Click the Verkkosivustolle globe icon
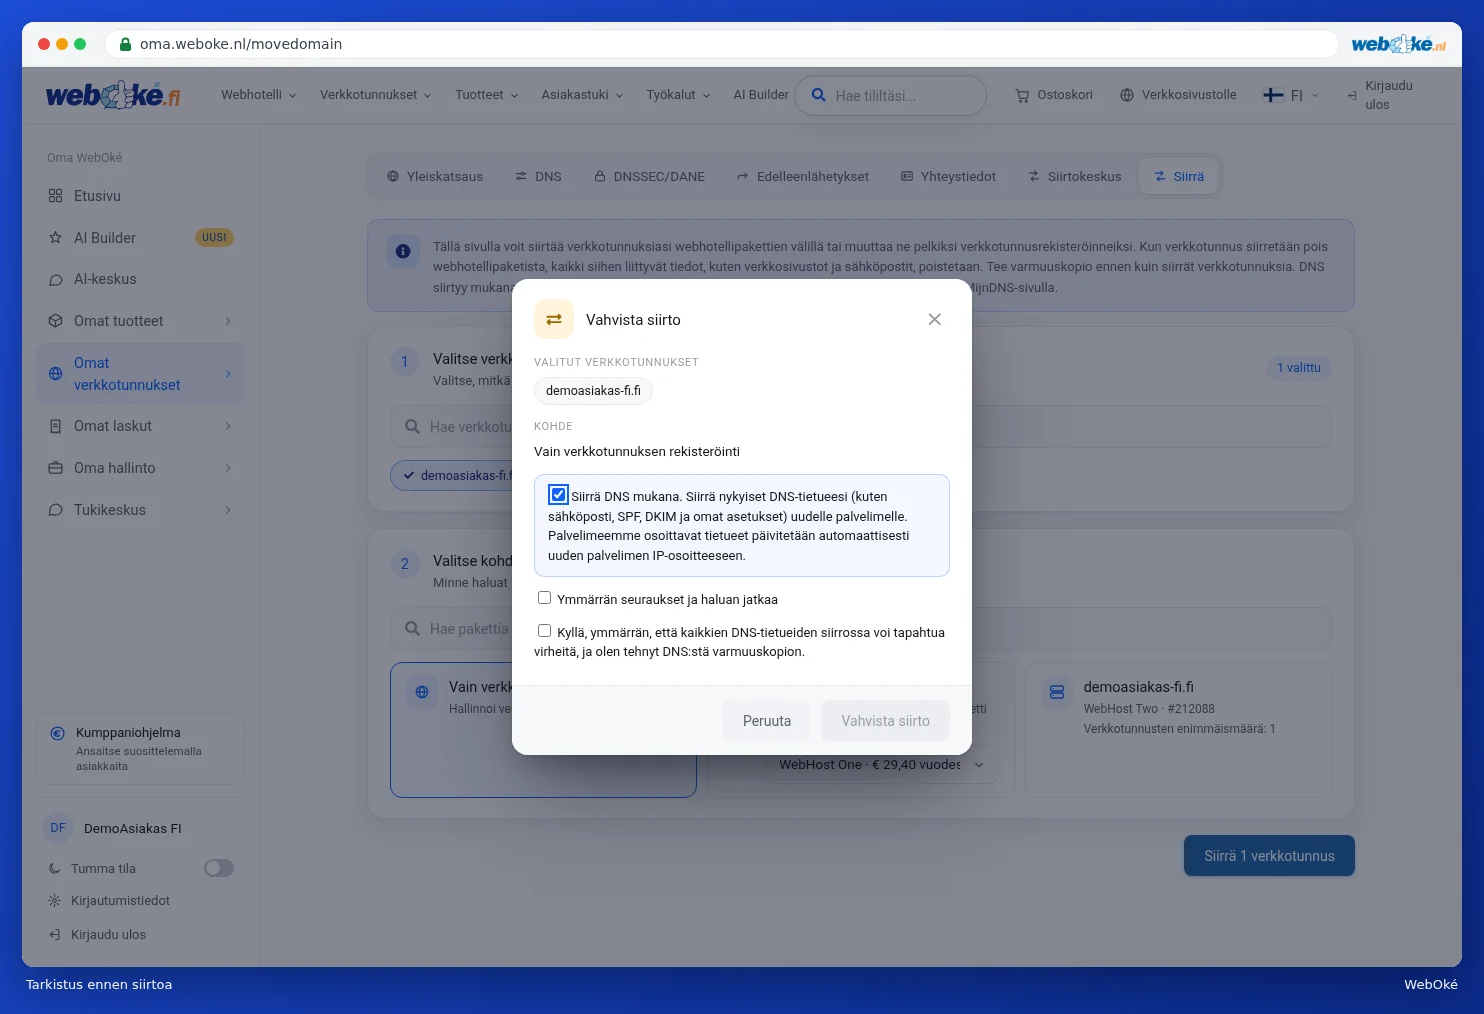The width and height of the screenshot is (1484, 1014). (1127, 95)
